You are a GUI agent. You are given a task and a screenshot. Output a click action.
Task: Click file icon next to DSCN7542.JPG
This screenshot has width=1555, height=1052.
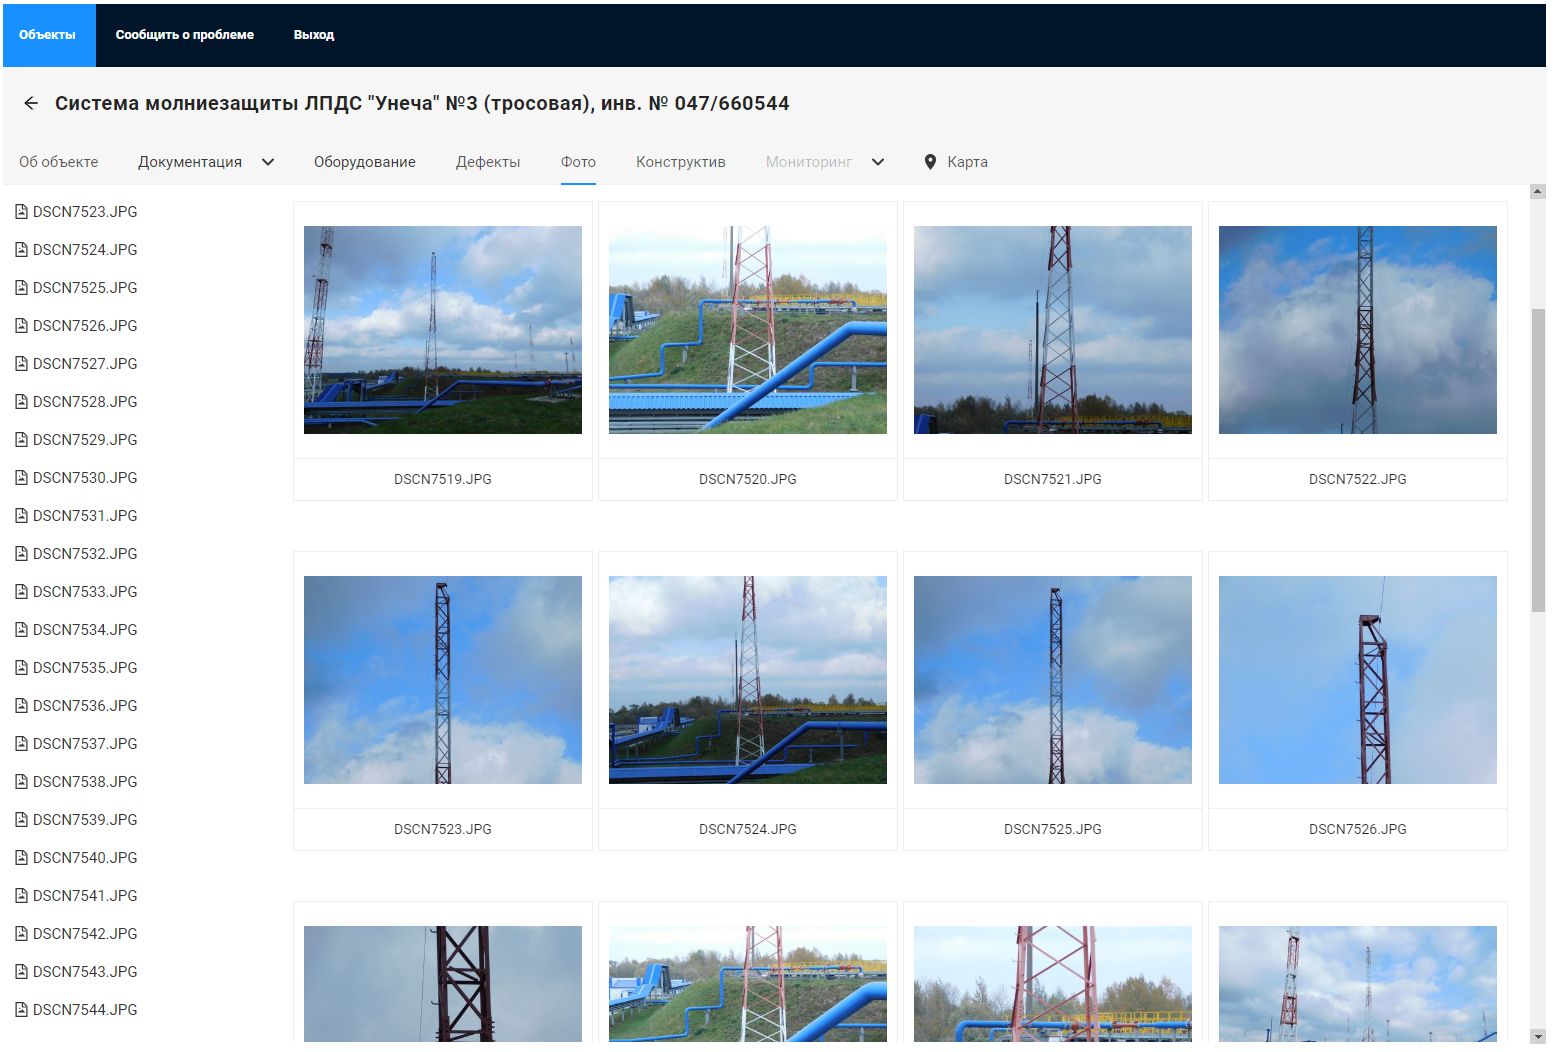pos(21,934)
